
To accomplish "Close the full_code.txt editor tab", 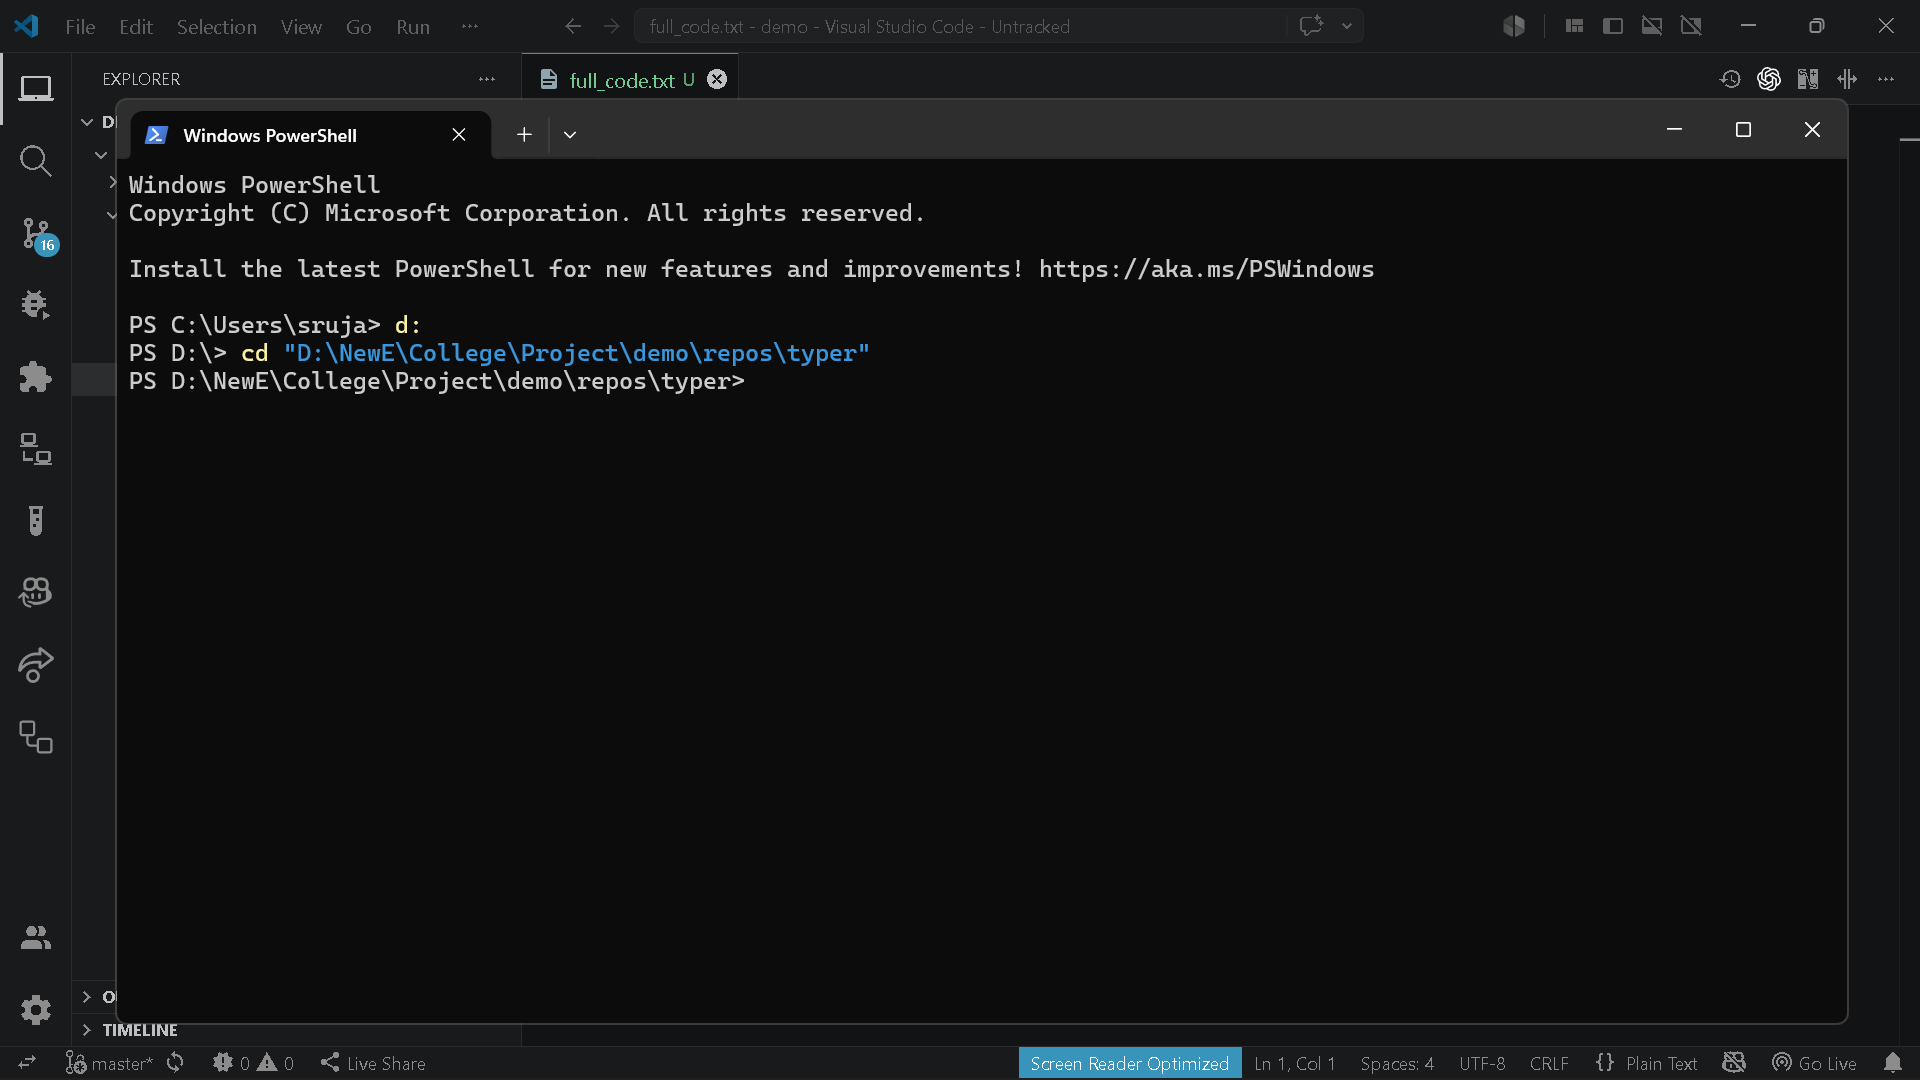I will 717,79.
